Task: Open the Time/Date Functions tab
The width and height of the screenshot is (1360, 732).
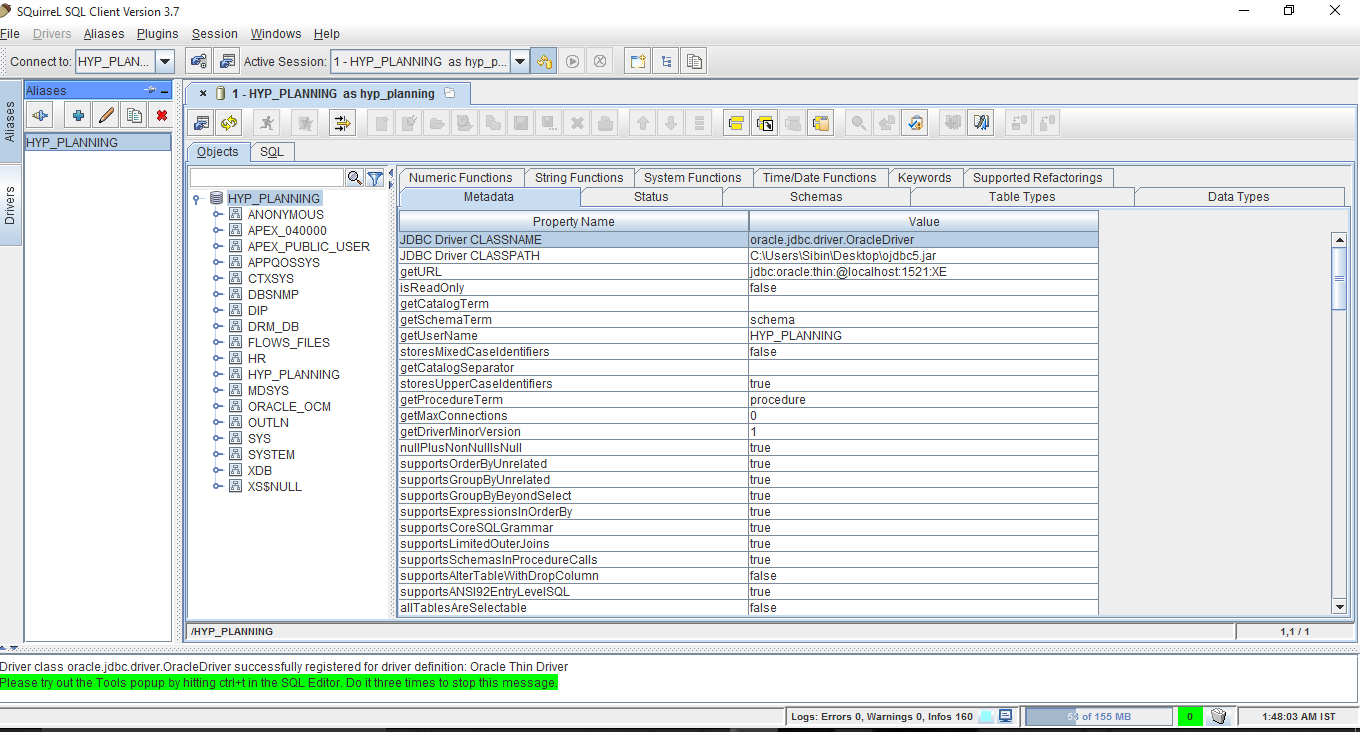Action: click(x=819, y=178)
